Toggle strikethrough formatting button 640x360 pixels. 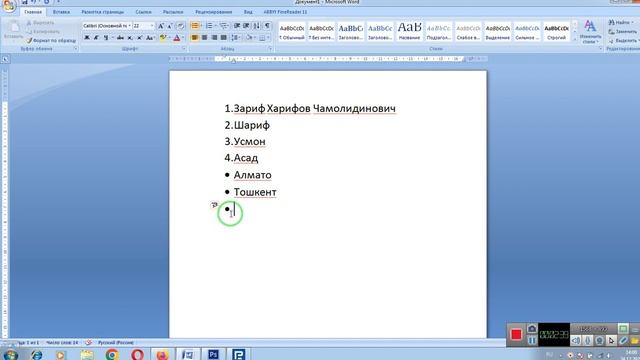click(120, 38)
